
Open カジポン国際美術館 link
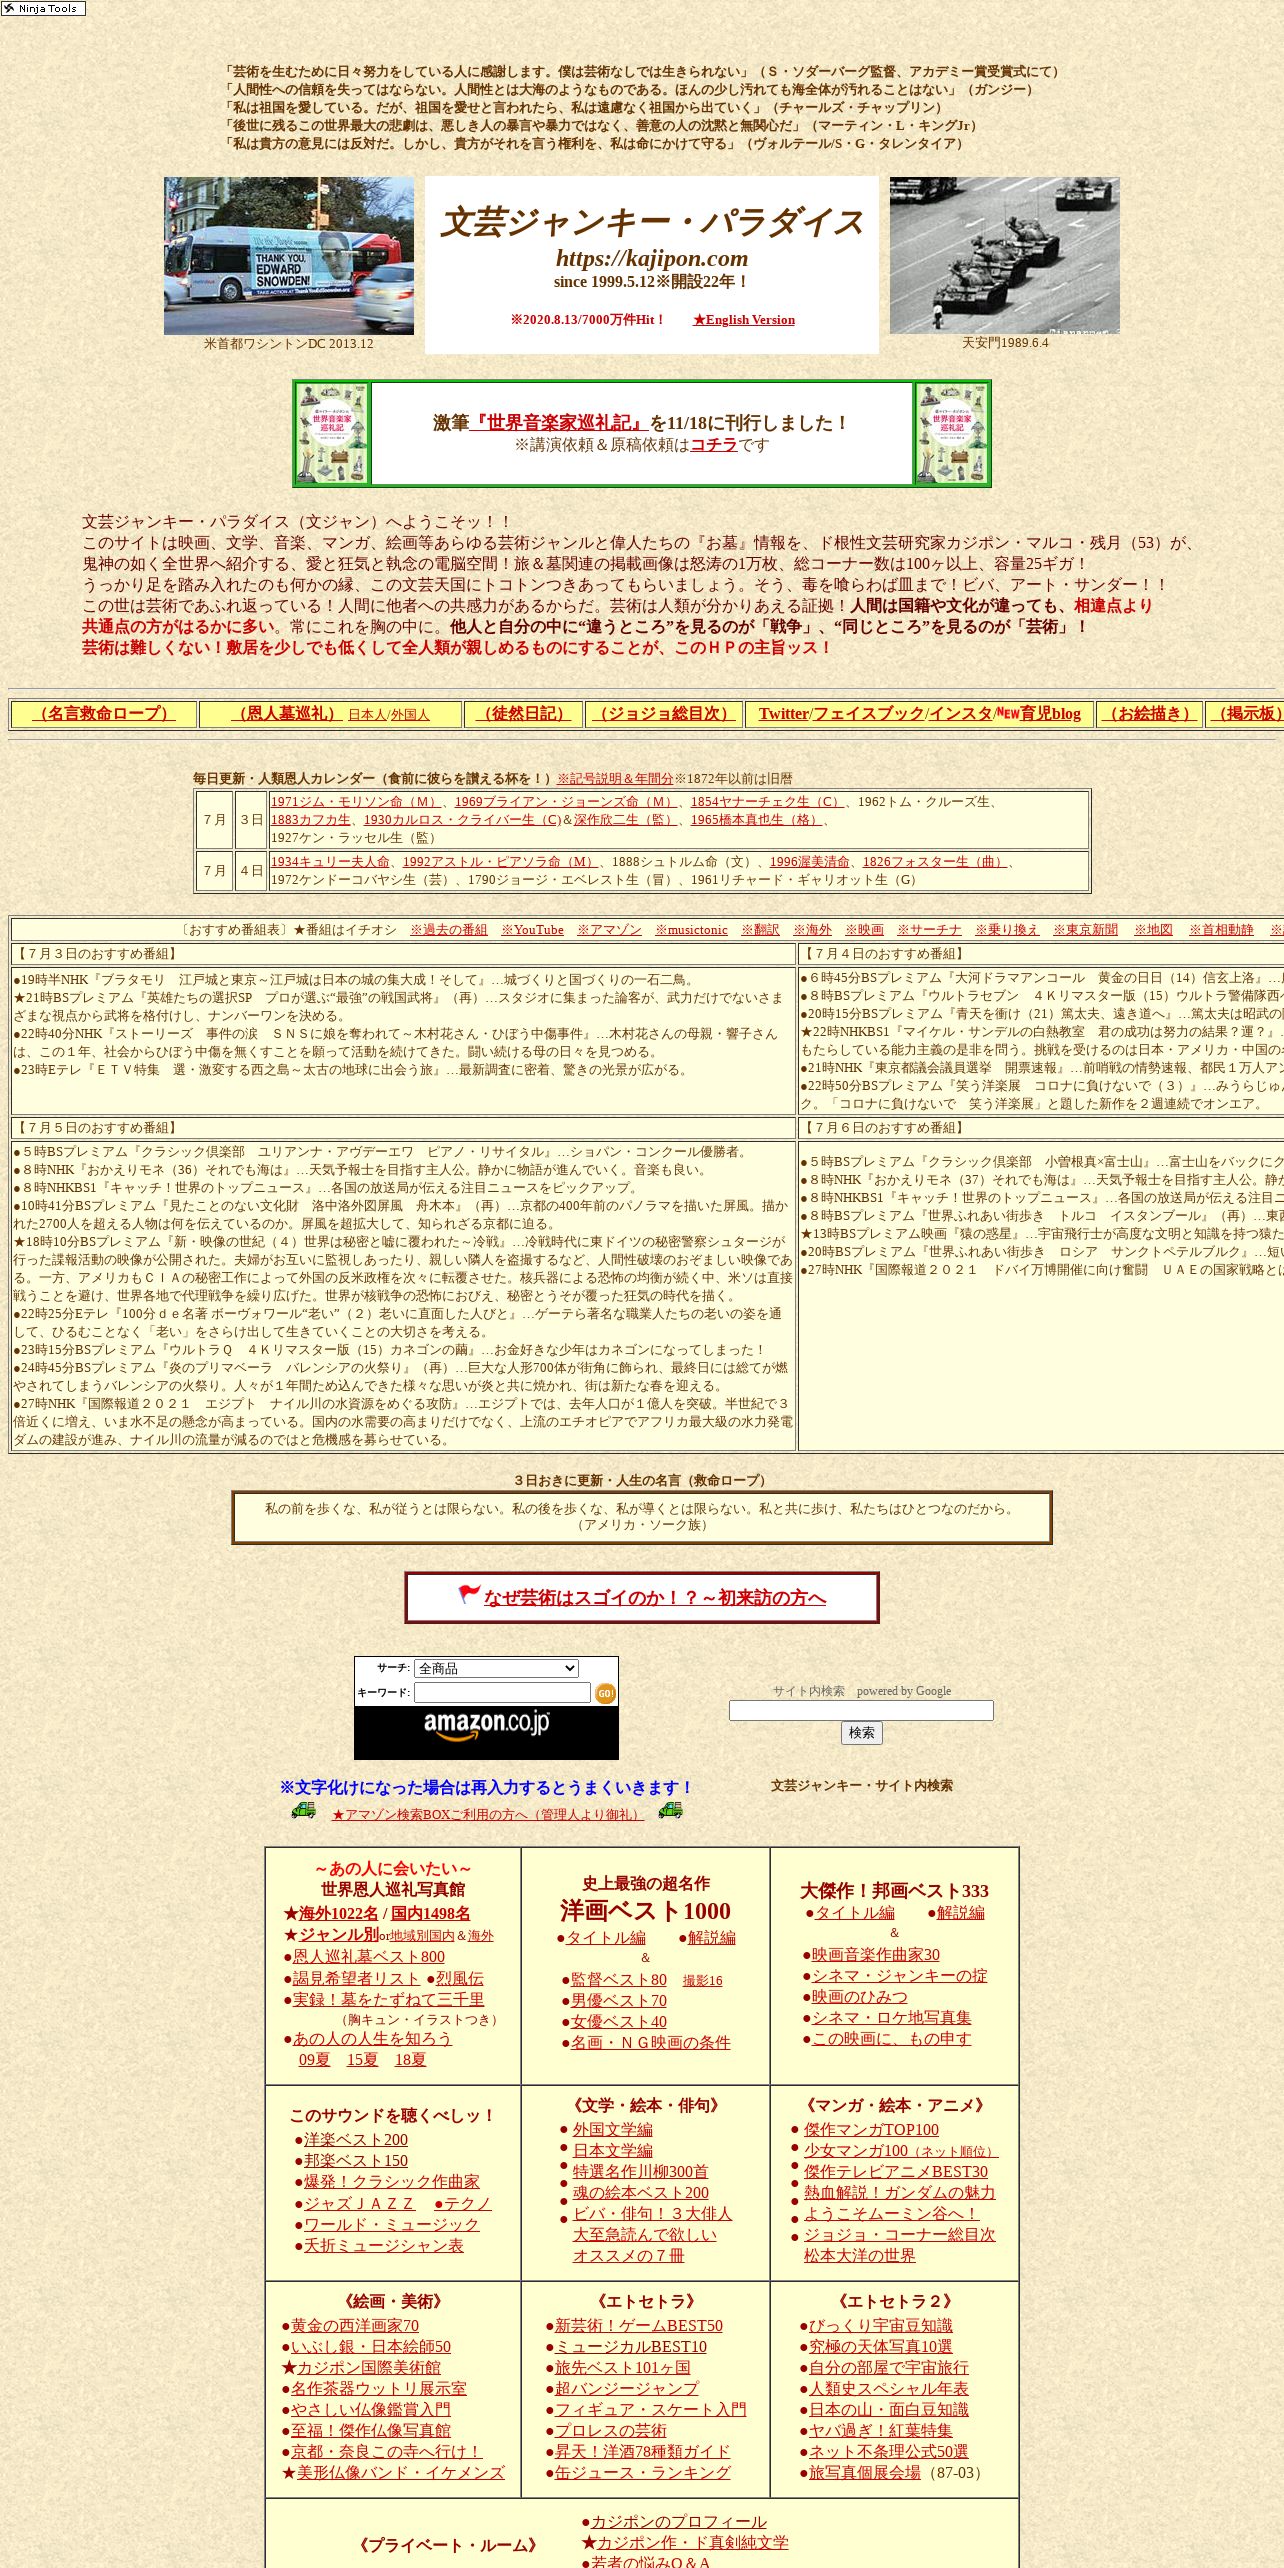(368, 2367)
